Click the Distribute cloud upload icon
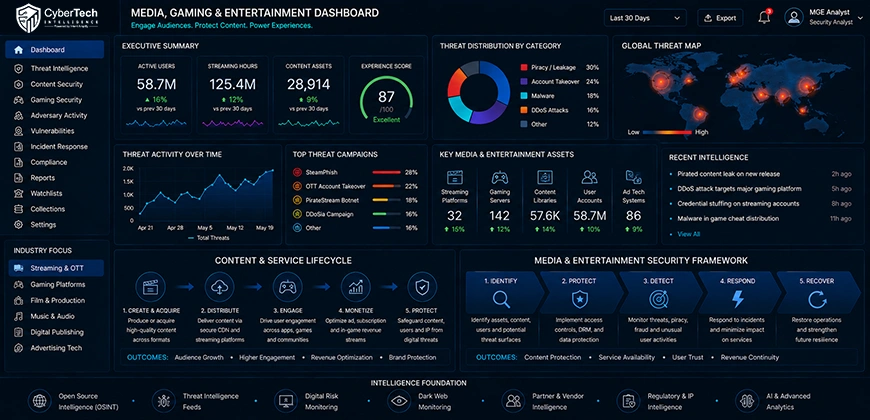This screenshot has width=870, height=420. click(x=219, y=287)
